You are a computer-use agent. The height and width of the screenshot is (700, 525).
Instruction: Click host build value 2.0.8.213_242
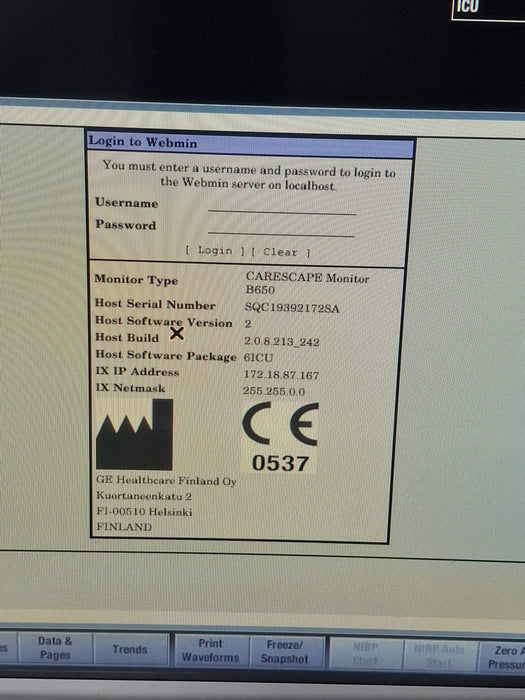pos(282,342)
